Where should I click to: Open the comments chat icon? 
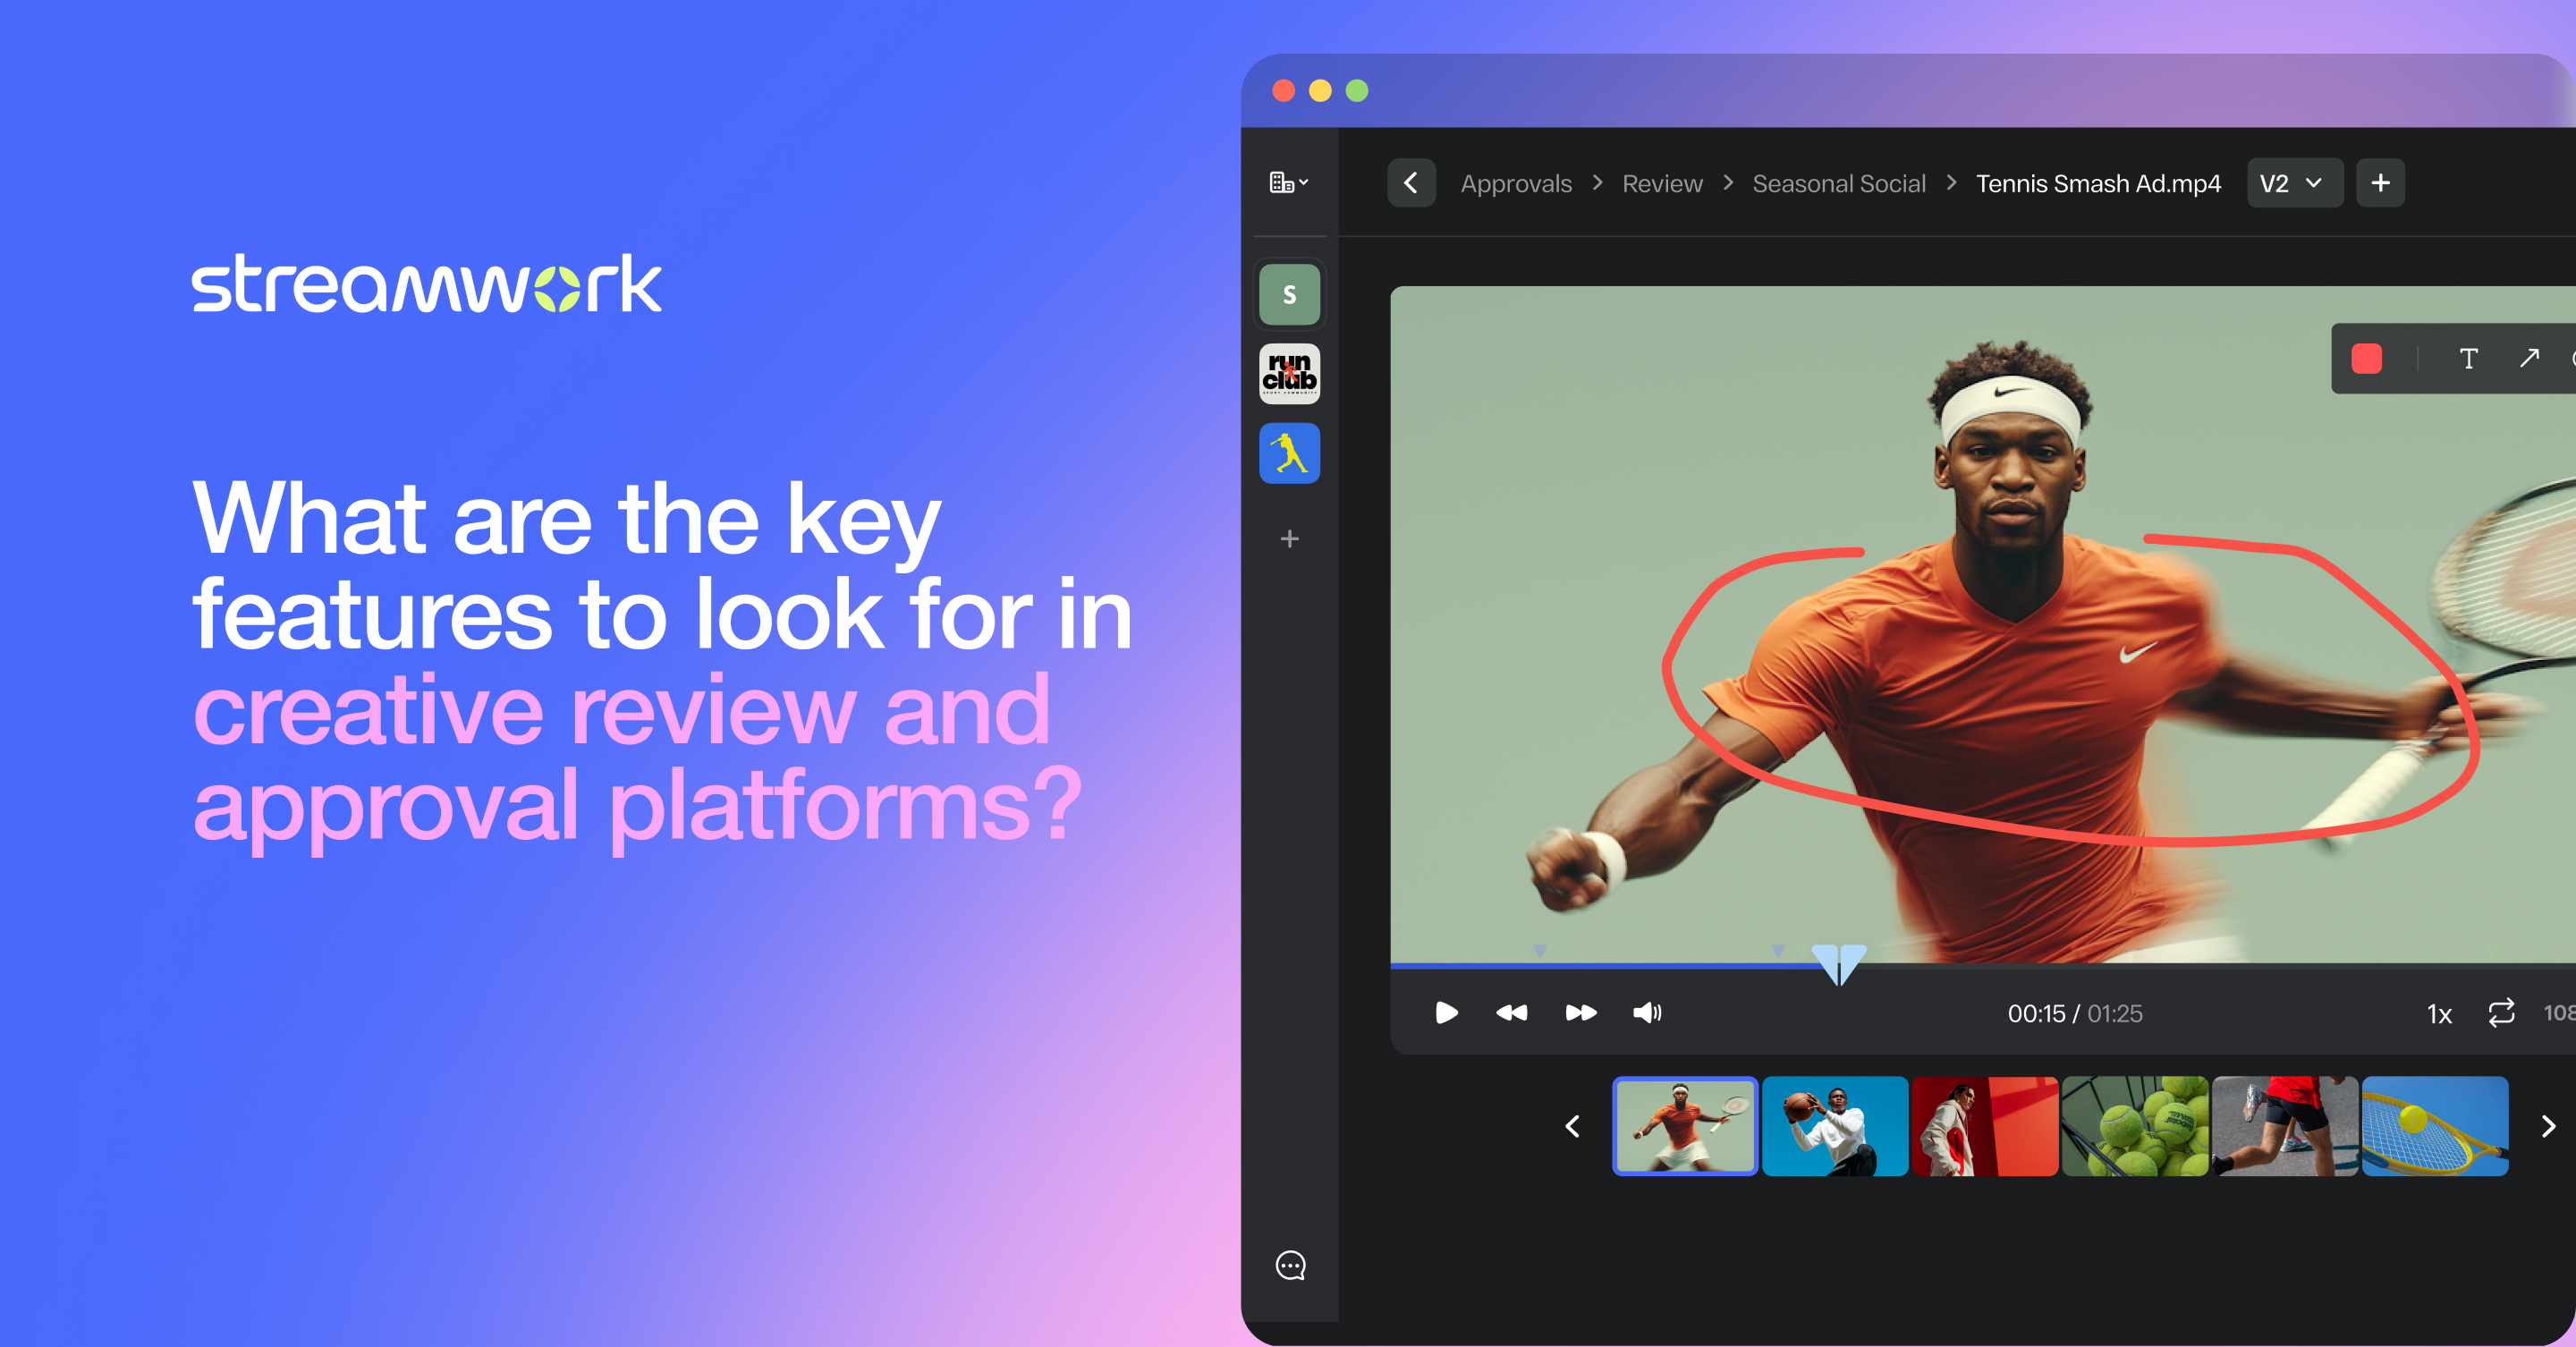click(x=1290, y=1265)
